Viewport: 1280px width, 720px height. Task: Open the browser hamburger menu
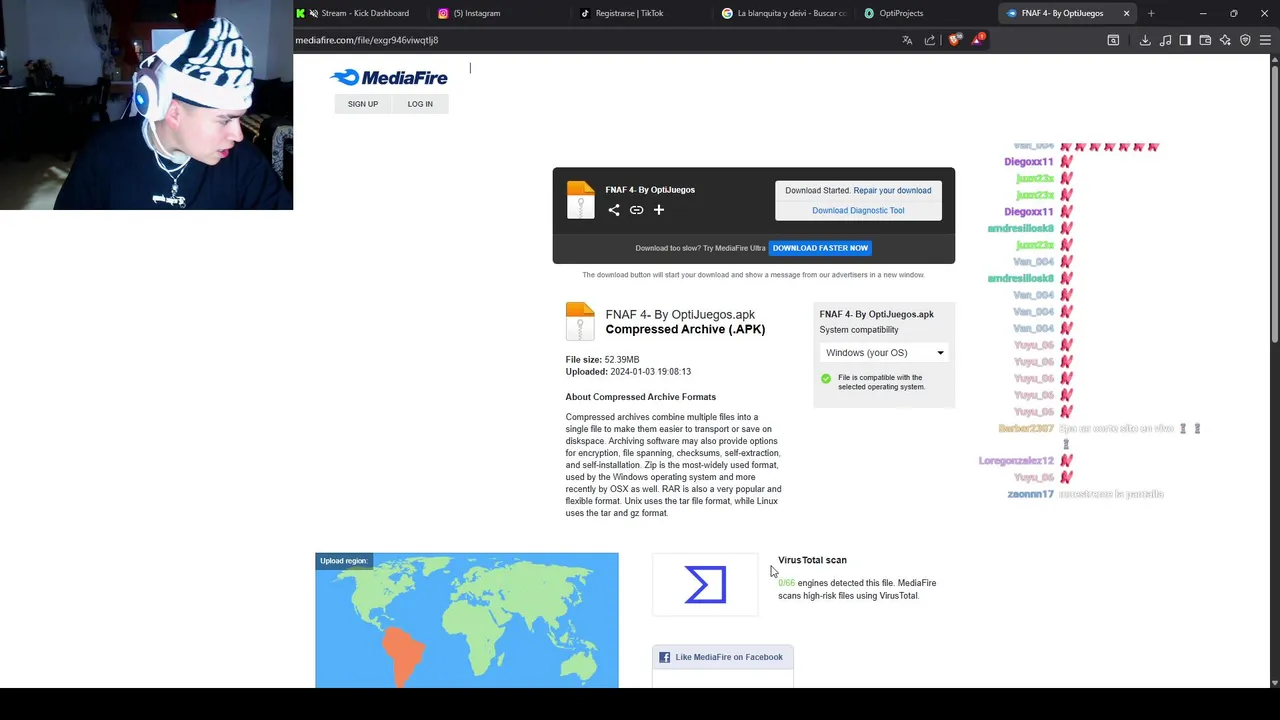1266,40
